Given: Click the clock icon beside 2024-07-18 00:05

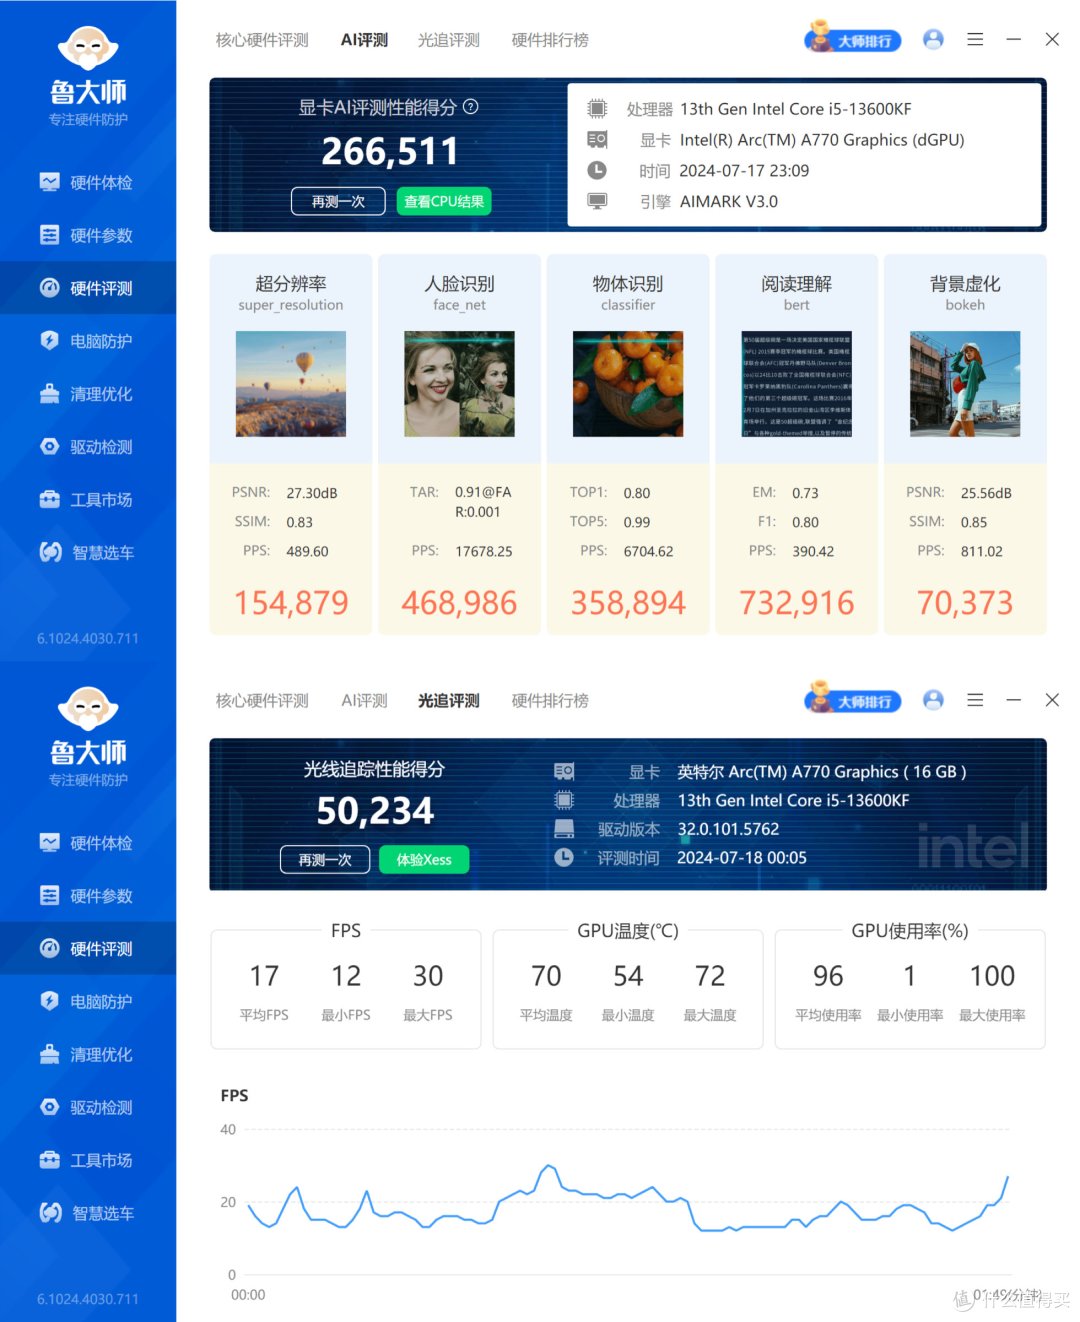Looking at the screenshot, I should pyautogui.click(x=564, y=857).
